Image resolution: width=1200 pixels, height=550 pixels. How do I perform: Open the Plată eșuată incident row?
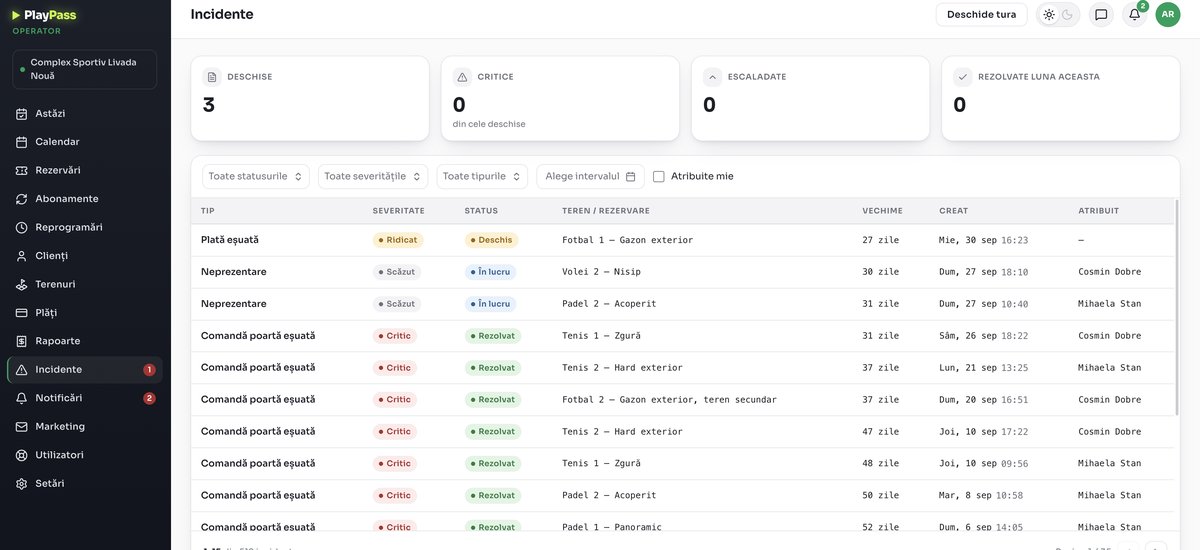pyautogui.click(x=683, y=240)
